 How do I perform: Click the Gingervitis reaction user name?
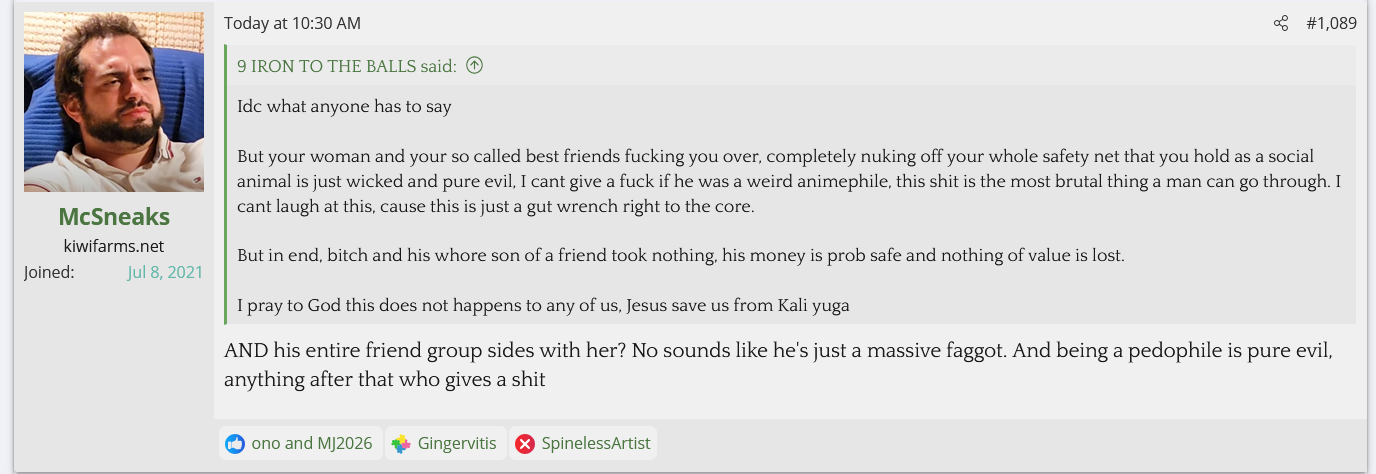(457, 443)
